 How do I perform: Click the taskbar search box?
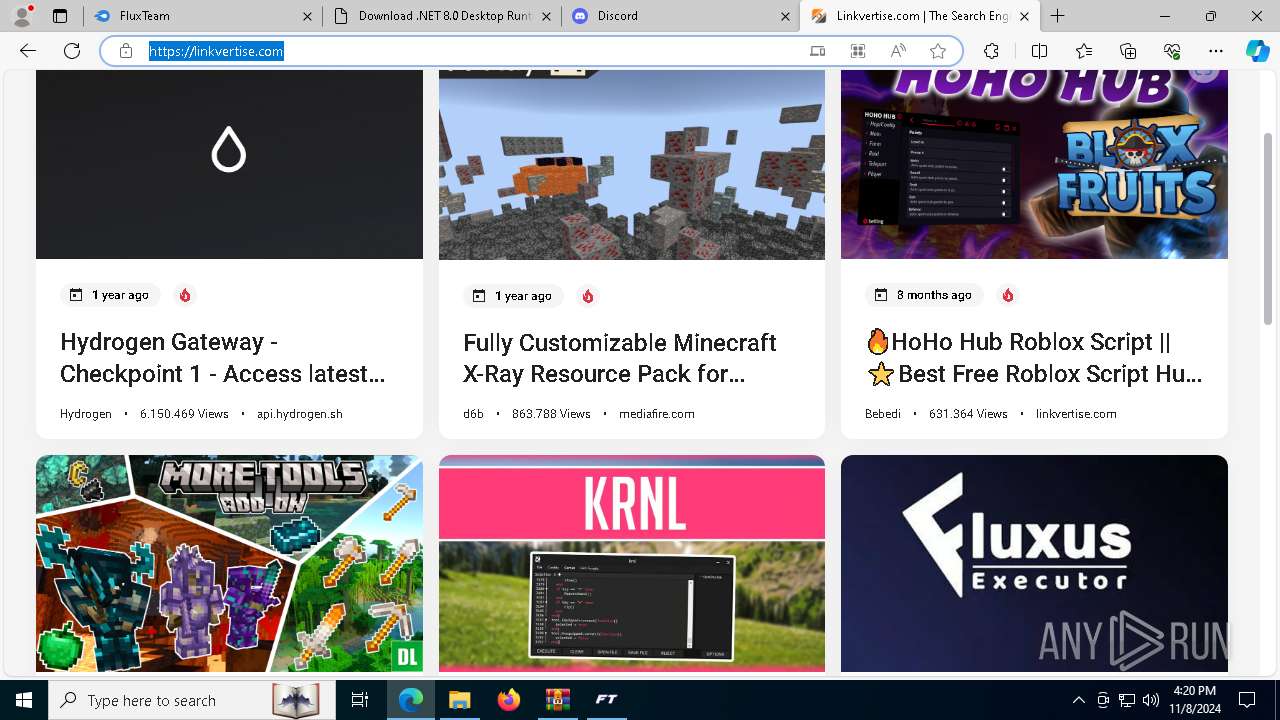pos(192,700)
